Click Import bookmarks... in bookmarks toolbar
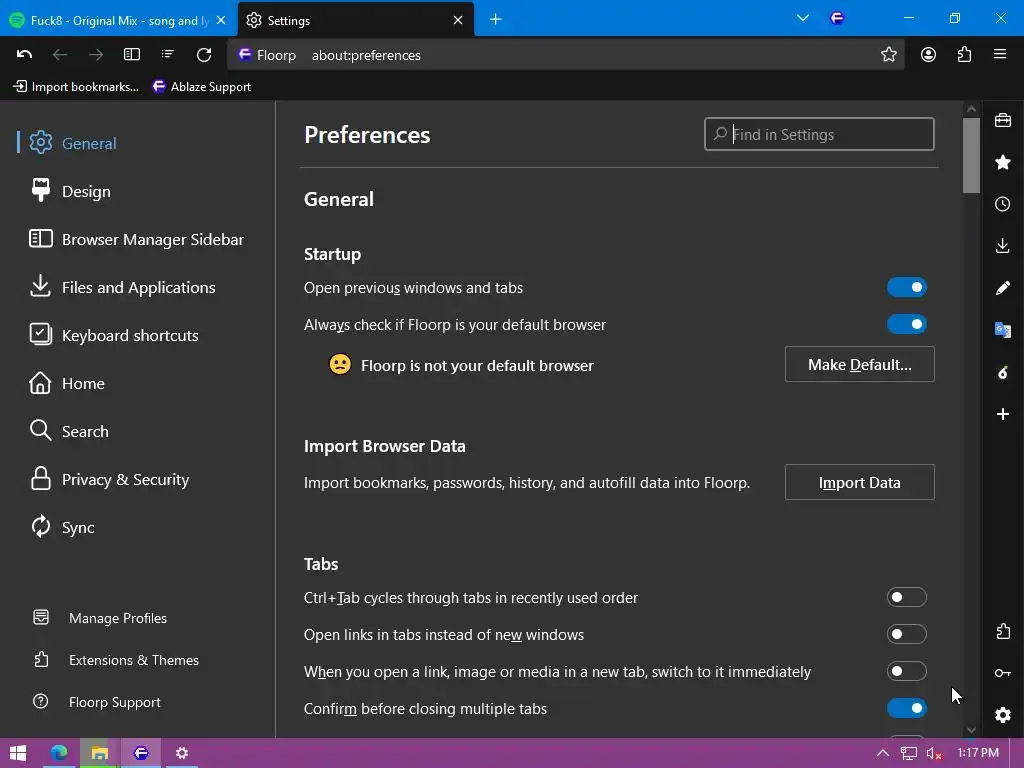Screen dimensions: 1024x768 click(76, 86)
